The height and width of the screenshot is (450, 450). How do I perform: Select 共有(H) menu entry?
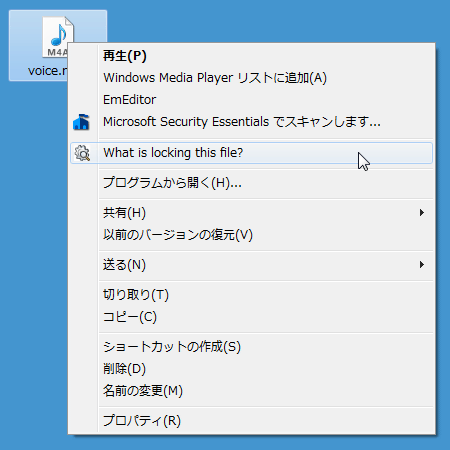click(x=251, y=213)
